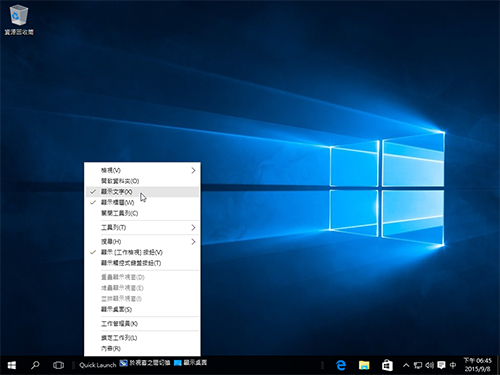Viewport: 500px width, 375px height.
Task: Open the taskbar search magnifier
Action: point(35,365)
